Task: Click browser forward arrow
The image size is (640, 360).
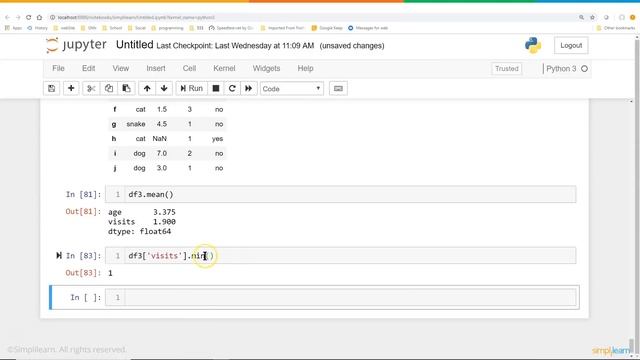Action: [18, 17]
